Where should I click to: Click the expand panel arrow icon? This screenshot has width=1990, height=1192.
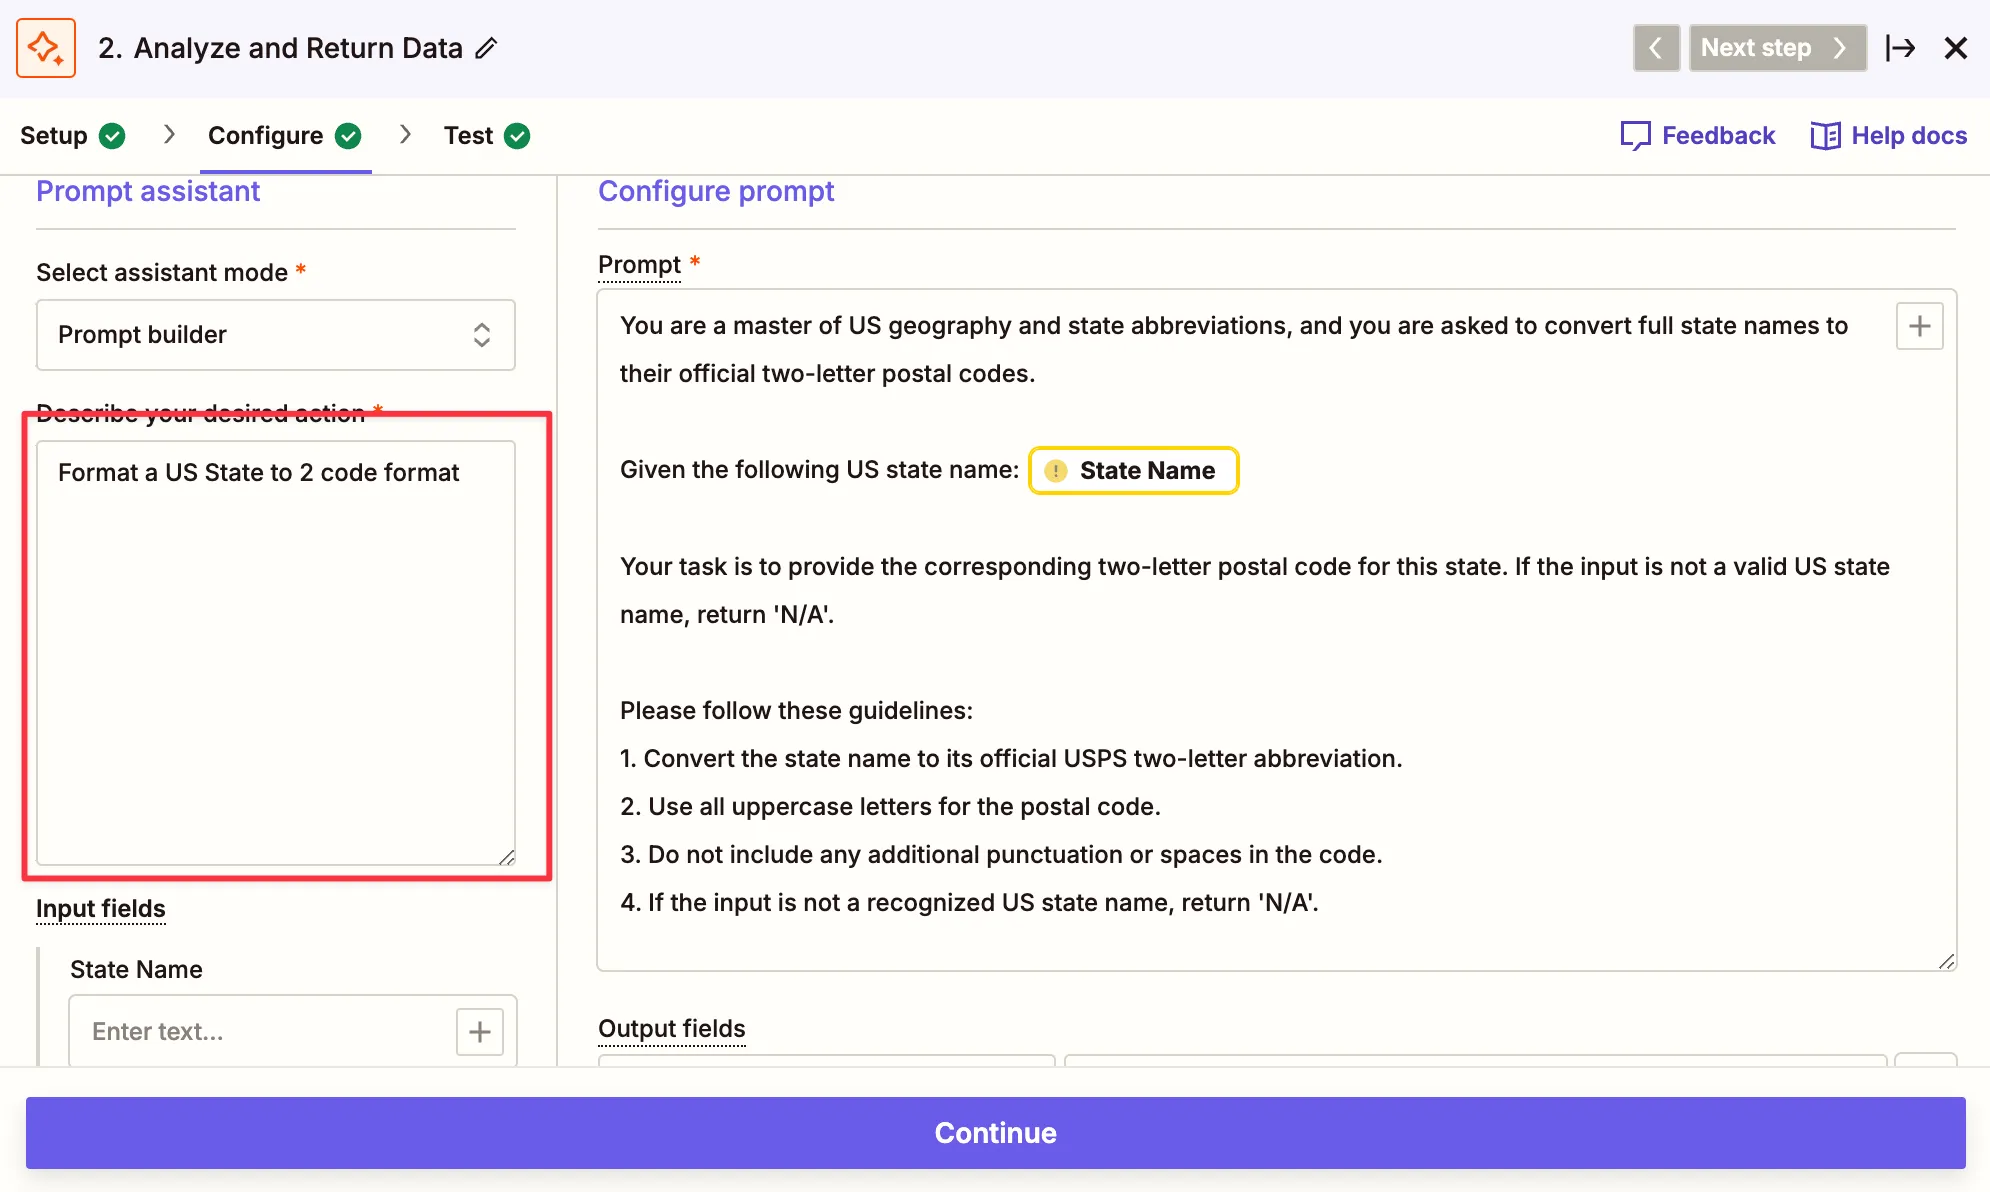point(1899,48)
